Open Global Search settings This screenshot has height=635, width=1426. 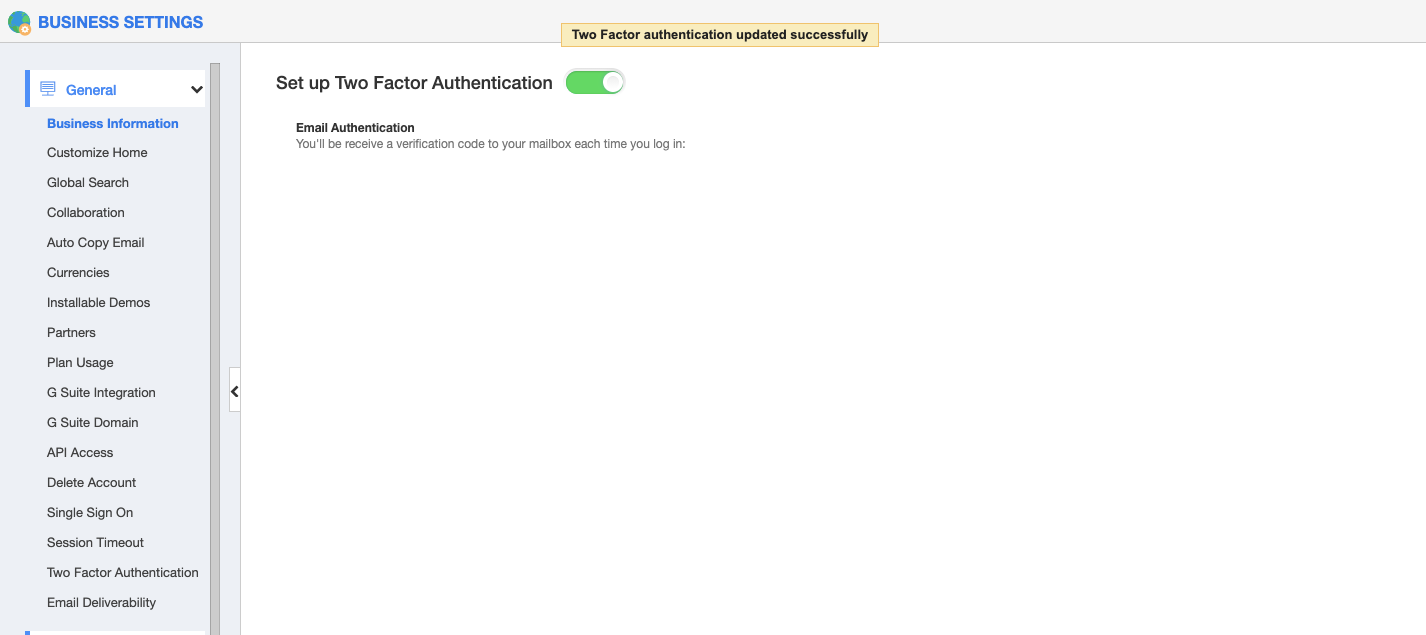point(88,182)
